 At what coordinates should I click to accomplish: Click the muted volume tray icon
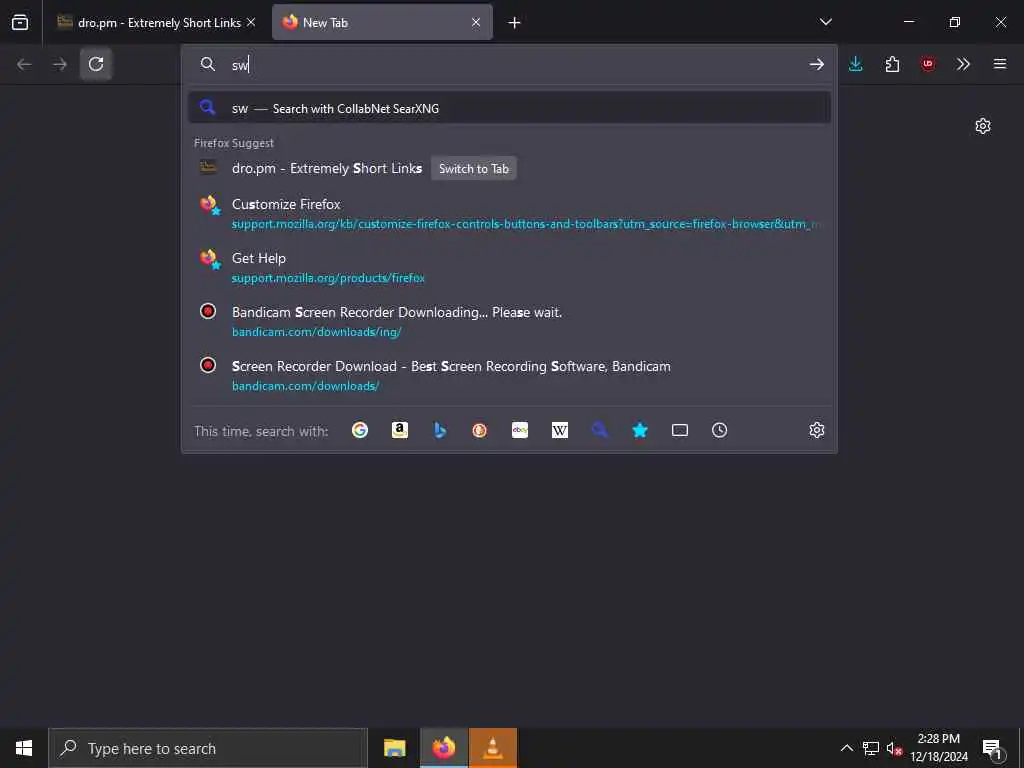point(894,748)
